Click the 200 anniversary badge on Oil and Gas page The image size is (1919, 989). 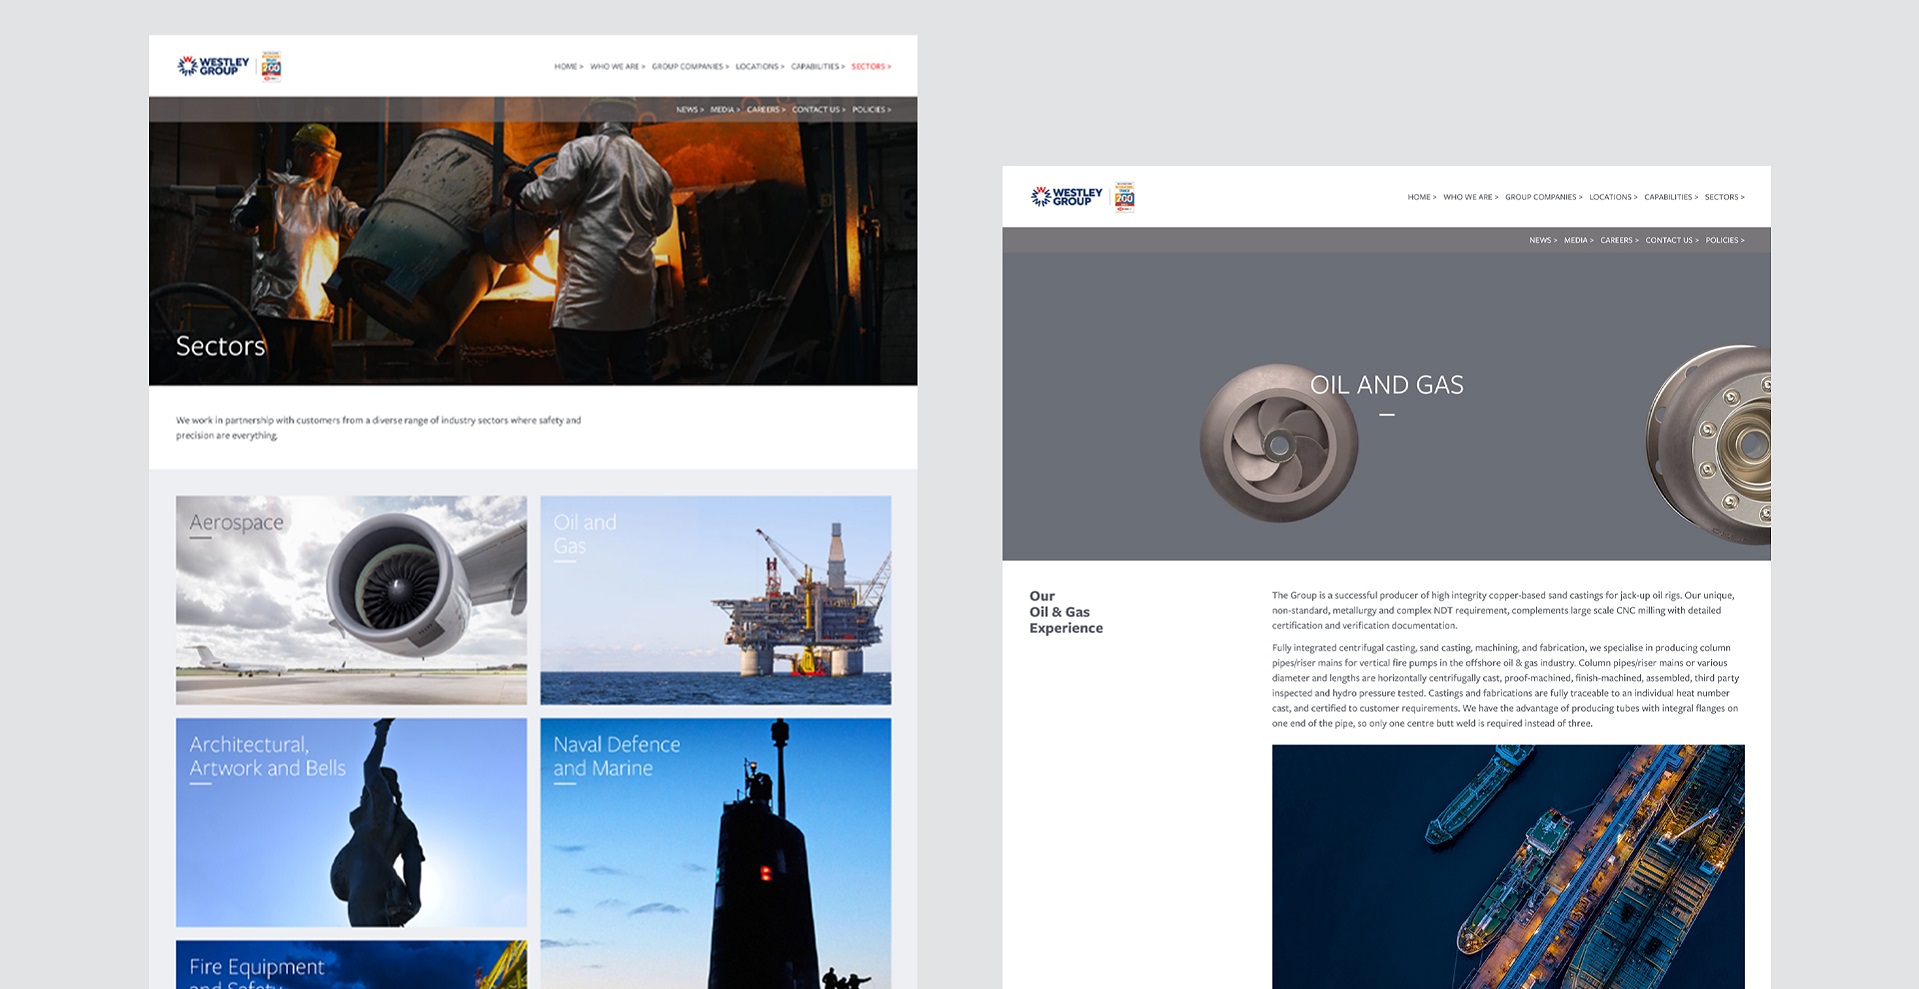(1125, 197)
